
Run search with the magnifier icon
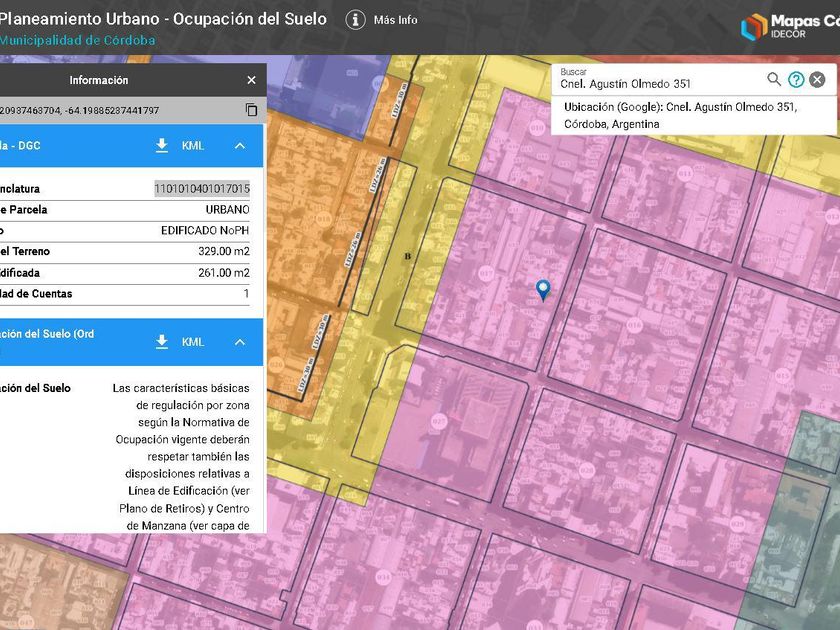tap(774, 80)
